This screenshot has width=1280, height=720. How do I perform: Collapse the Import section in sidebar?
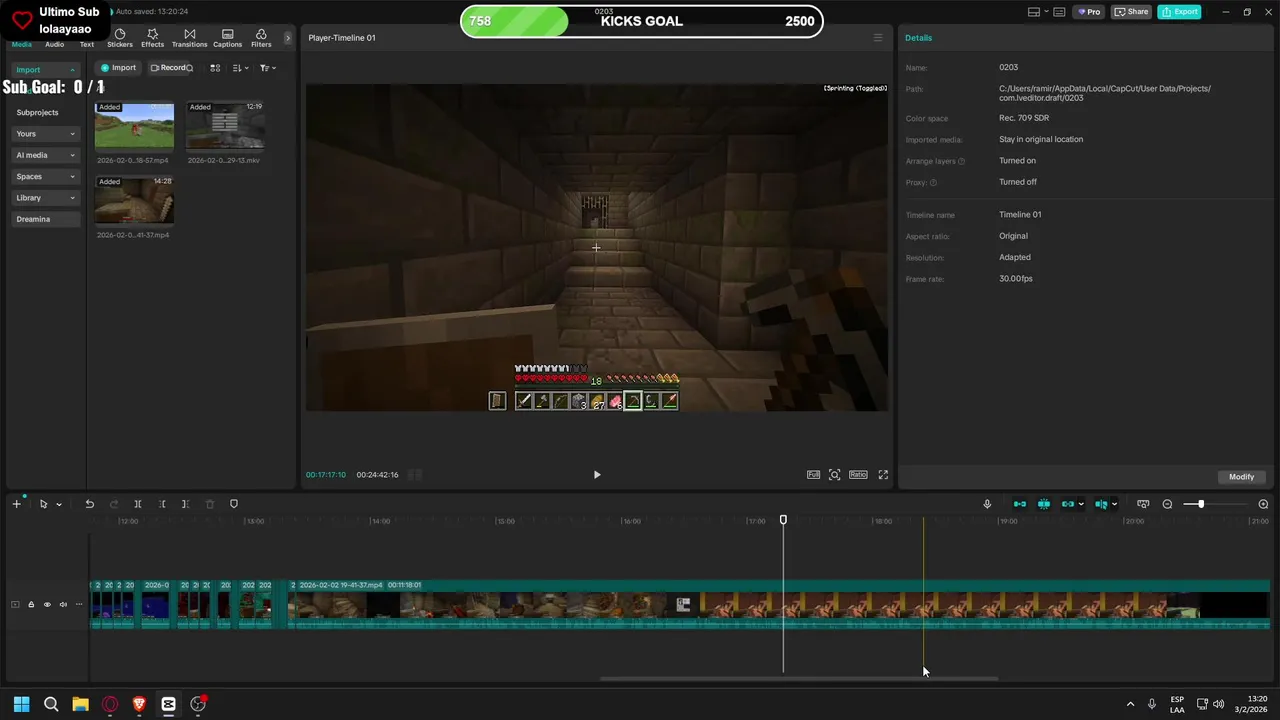coord(46,70)
